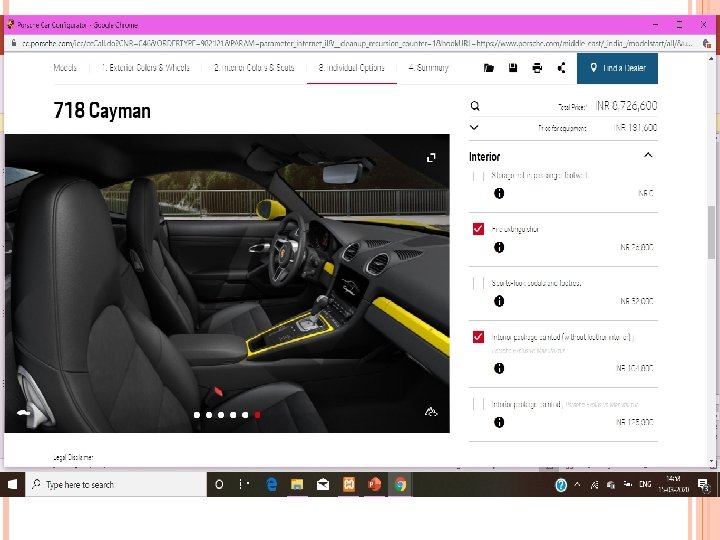The width and height of the screenshot is (720, 540).
Task: Uncheck the Fire extinguisher option
Action: [x=478, y=229]
